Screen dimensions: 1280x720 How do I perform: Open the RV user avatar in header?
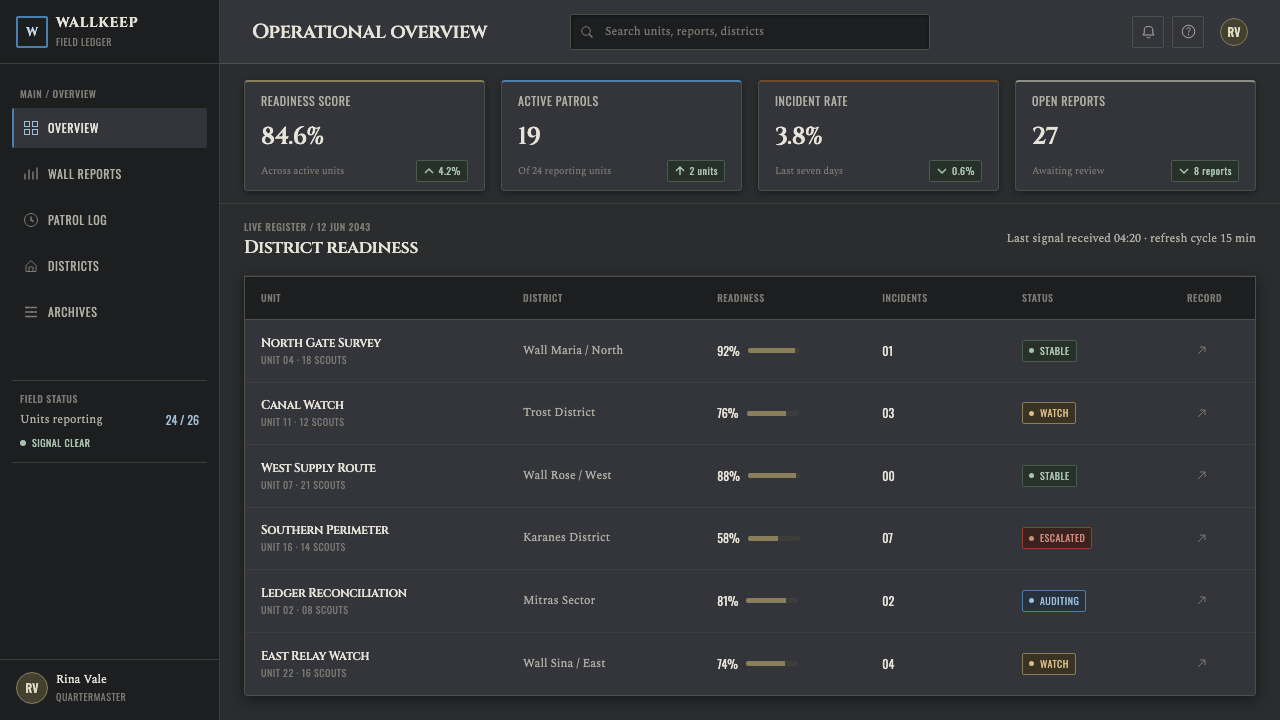[1234, 32]
